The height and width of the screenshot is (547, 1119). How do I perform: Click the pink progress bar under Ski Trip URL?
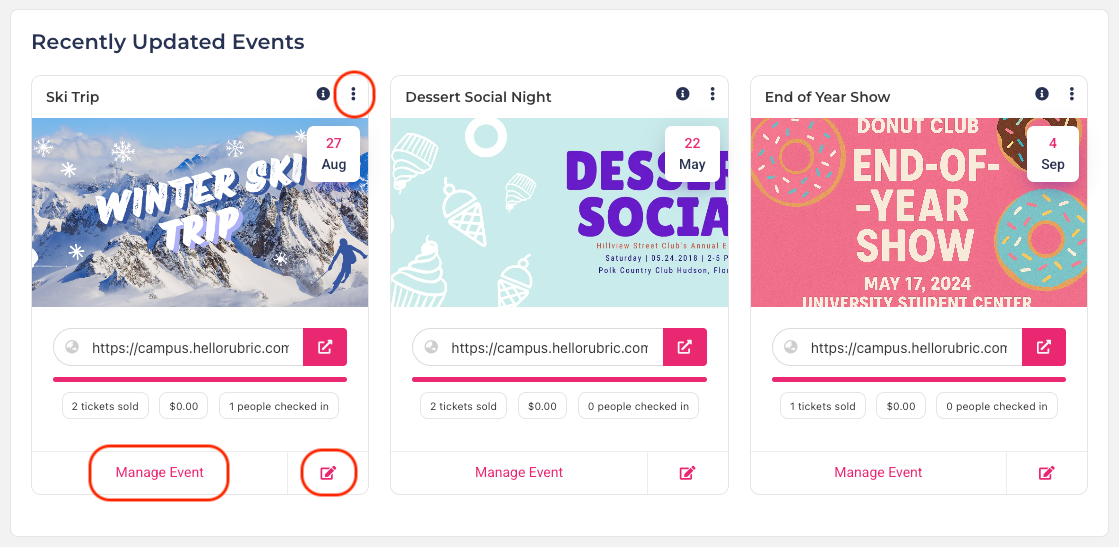tap(200, 379)
